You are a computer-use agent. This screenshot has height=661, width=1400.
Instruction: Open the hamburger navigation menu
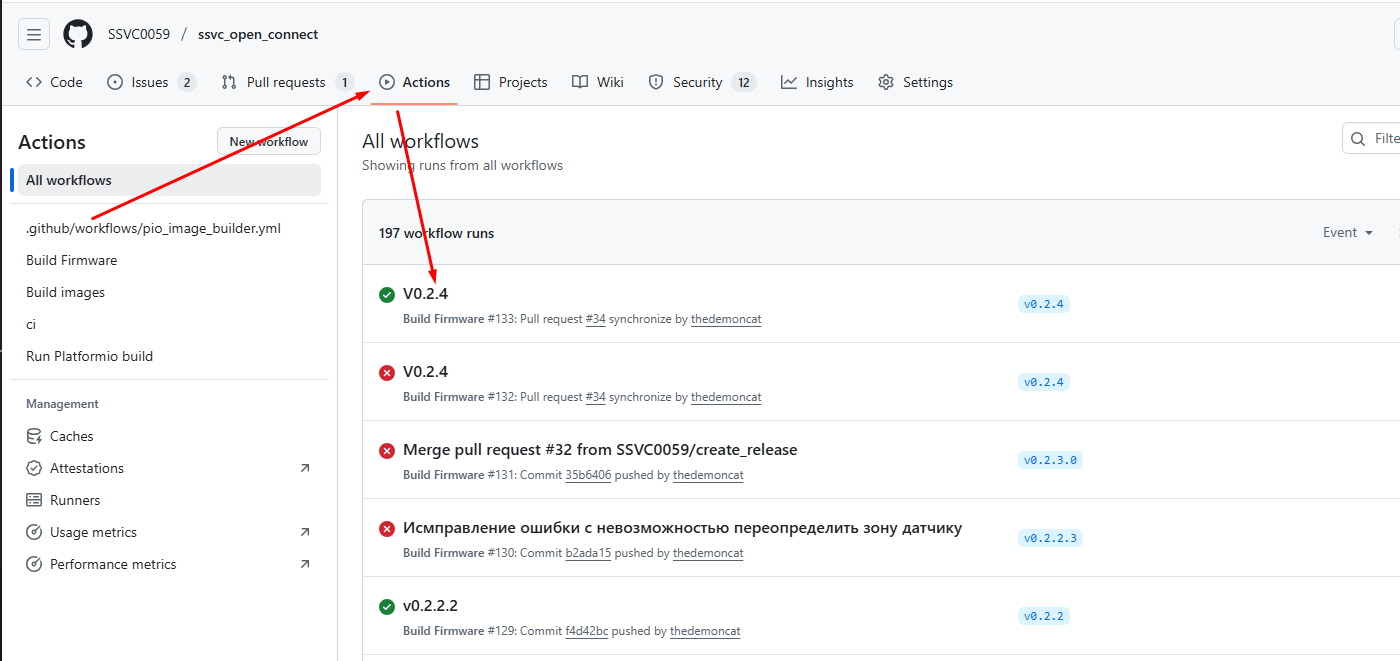[x=34, y=35]
